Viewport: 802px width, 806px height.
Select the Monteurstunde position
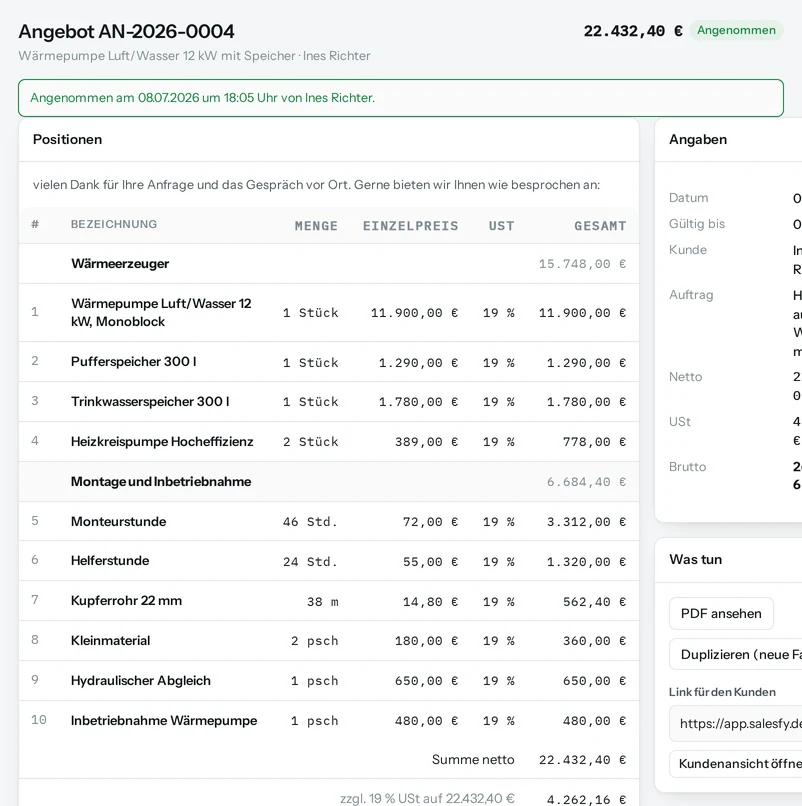click(x=329, y=521)
